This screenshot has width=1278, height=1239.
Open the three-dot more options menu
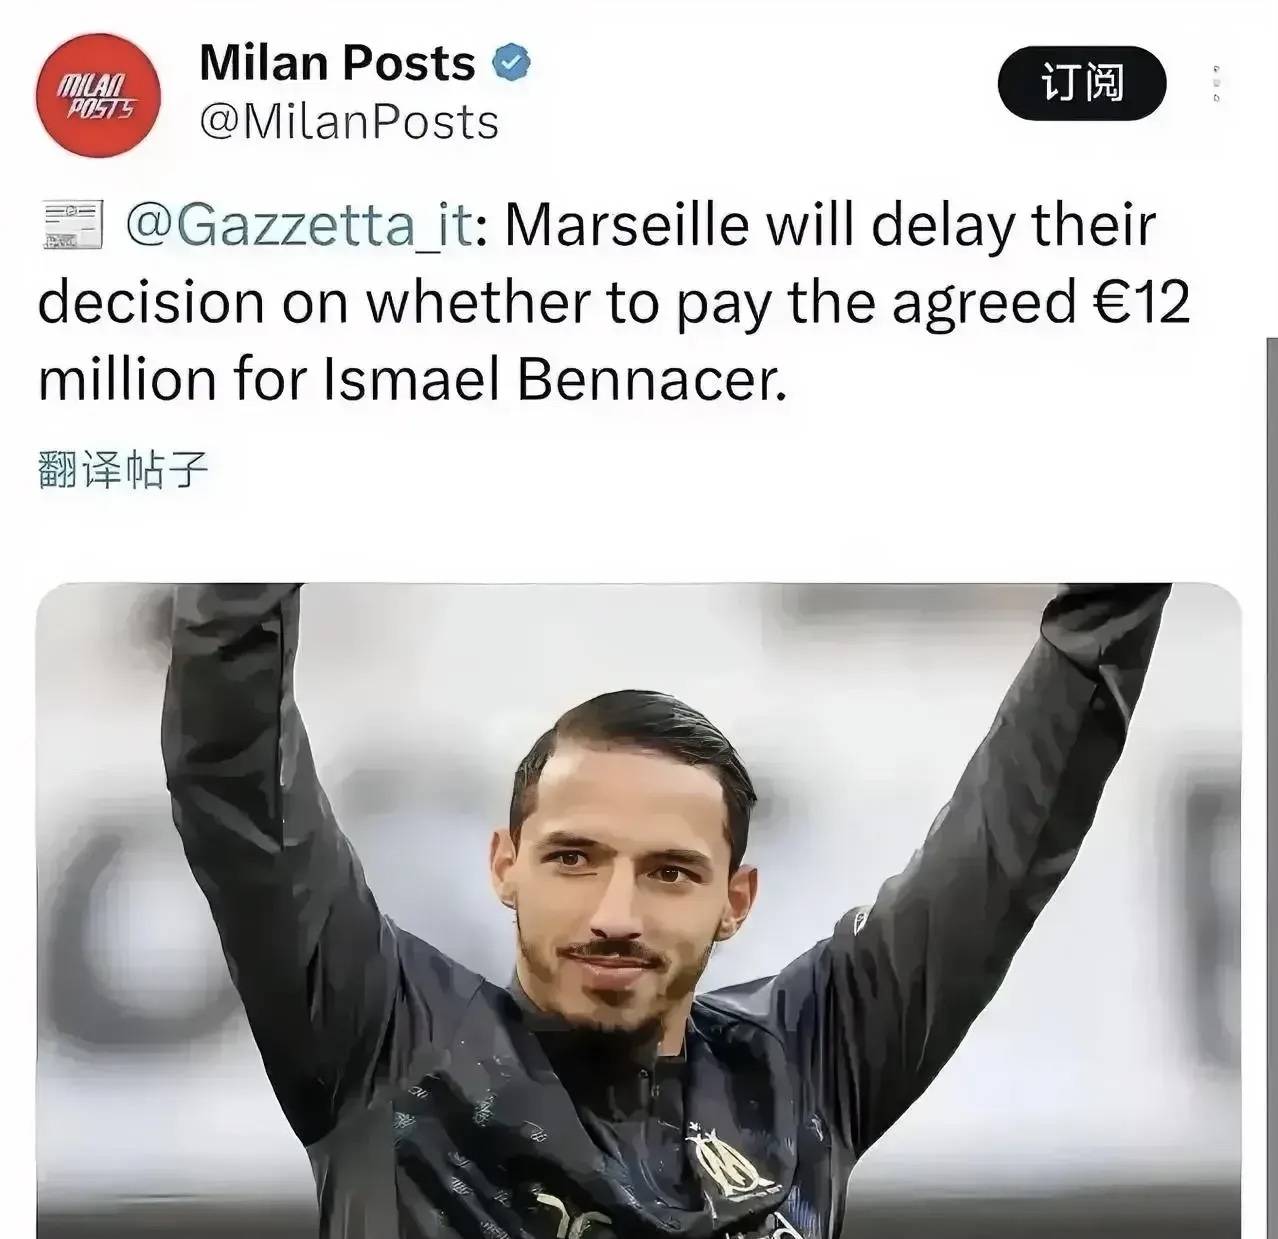tap(1216, 82)
